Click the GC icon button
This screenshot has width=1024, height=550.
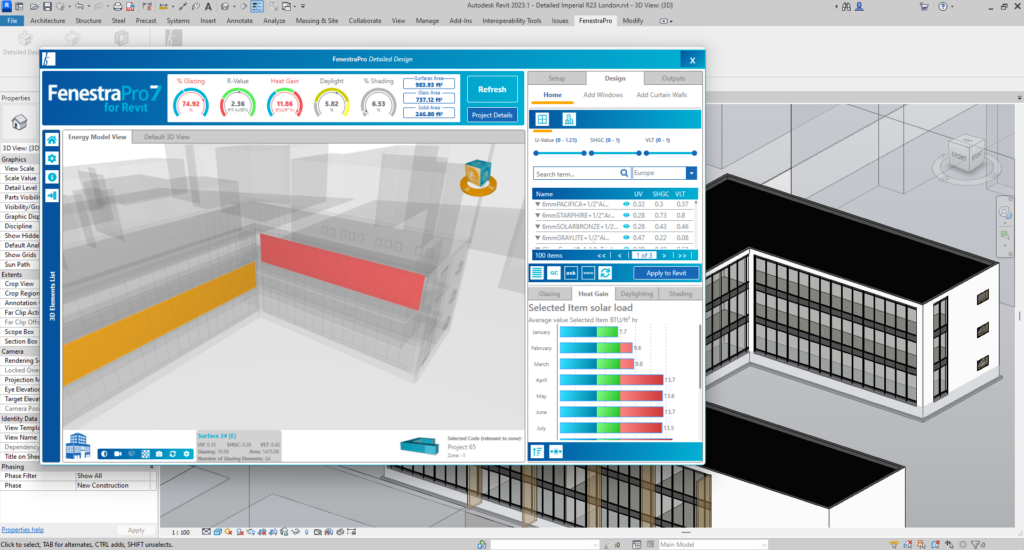(x=554, y=273)
